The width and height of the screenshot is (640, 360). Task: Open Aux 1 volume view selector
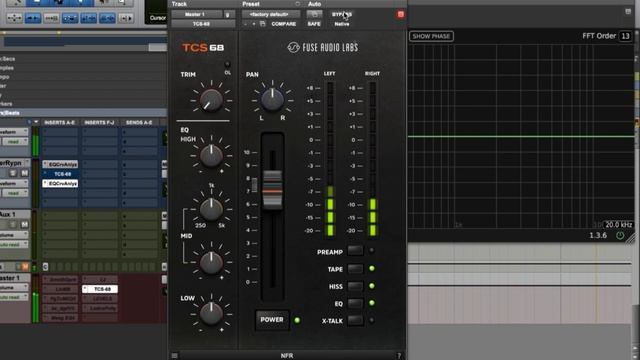coord(14,235)
